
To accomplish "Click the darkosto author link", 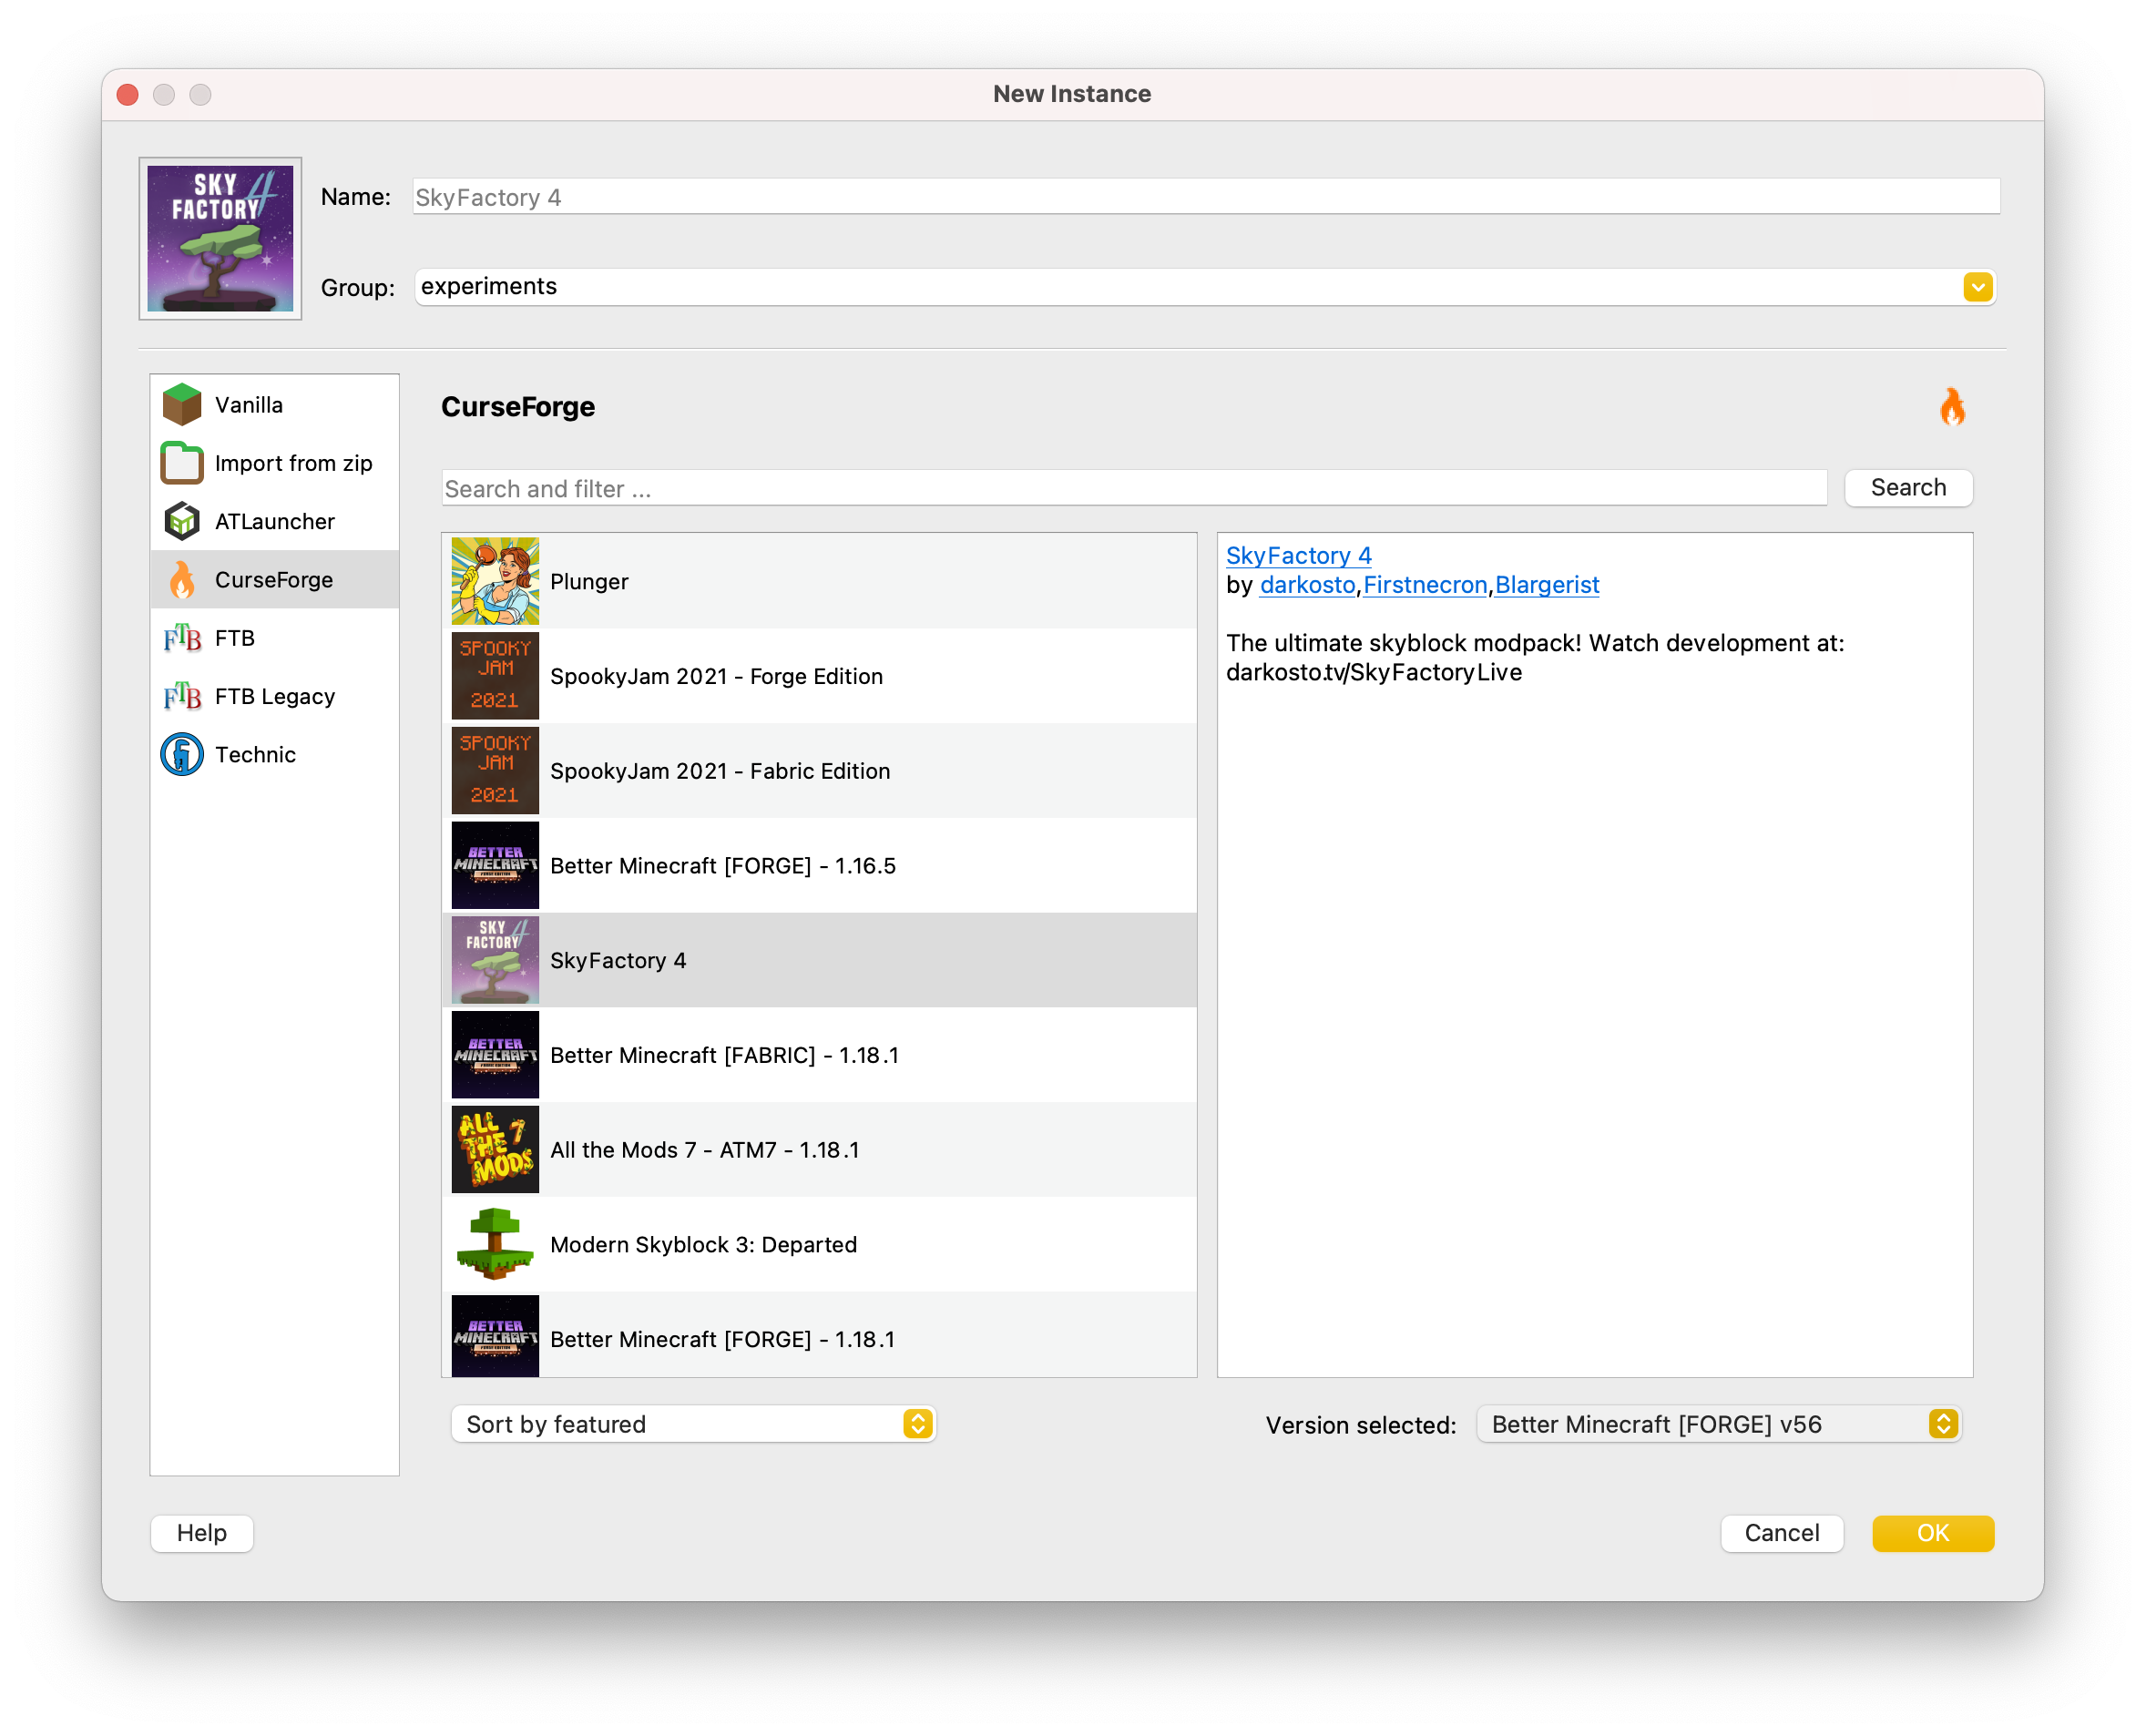I will [1306, 585].
